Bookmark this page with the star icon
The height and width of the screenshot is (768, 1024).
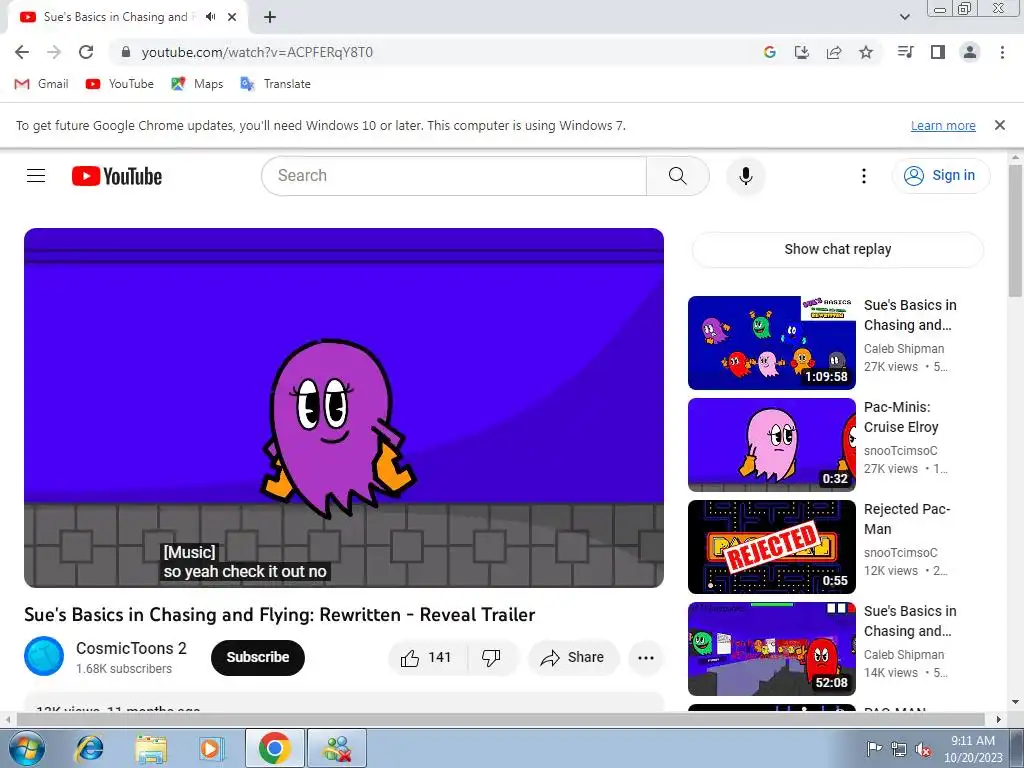tap(866, 52)
